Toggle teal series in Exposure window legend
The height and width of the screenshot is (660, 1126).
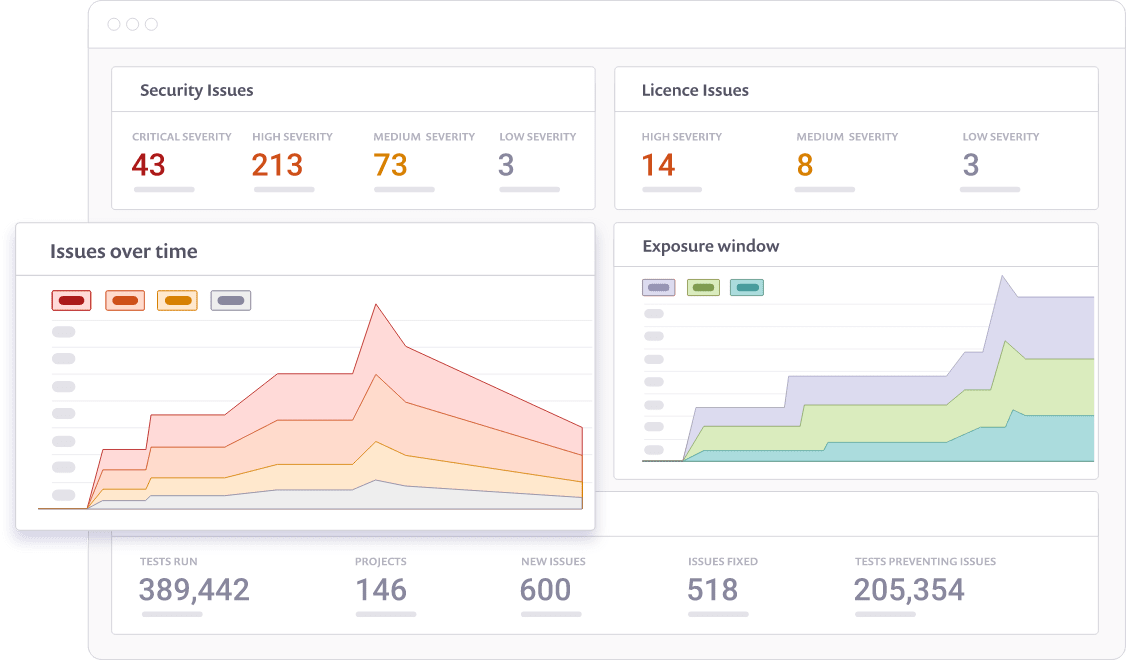point(747,287)
